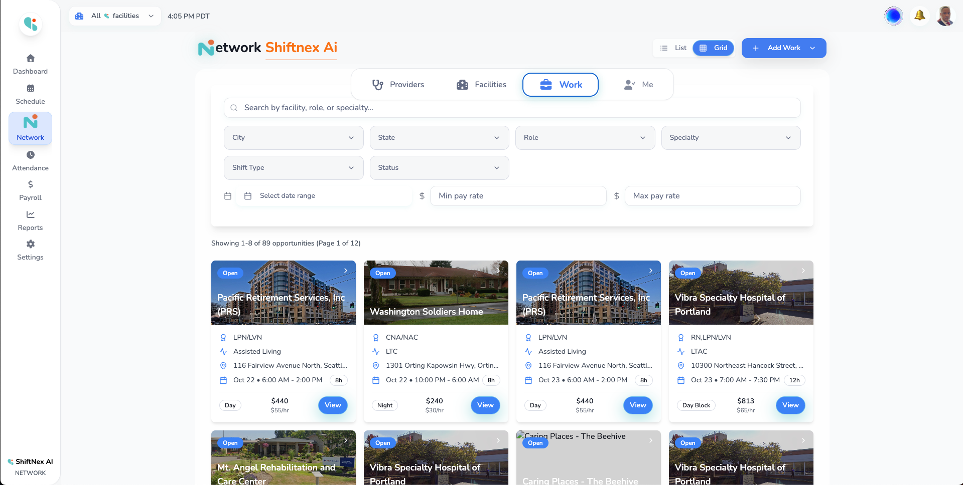Switch to the Providers tab
The image size is (963, 485).
(x=398, y=85)
